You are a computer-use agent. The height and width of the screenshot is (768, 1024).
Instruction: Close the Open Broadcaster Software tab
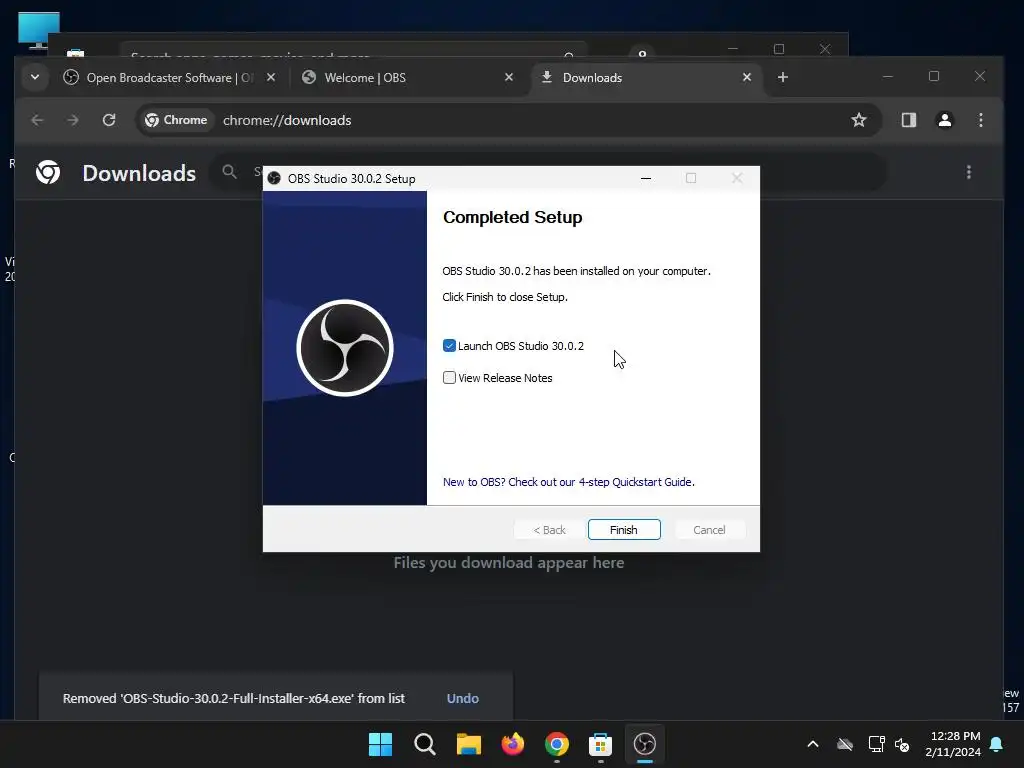click(271, 78)
